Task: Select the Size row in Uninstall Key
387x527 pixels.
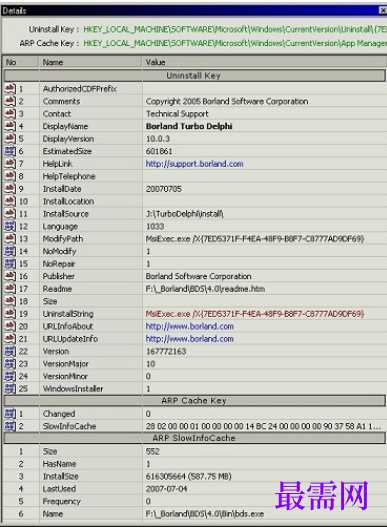Action: tap(194, 301)
